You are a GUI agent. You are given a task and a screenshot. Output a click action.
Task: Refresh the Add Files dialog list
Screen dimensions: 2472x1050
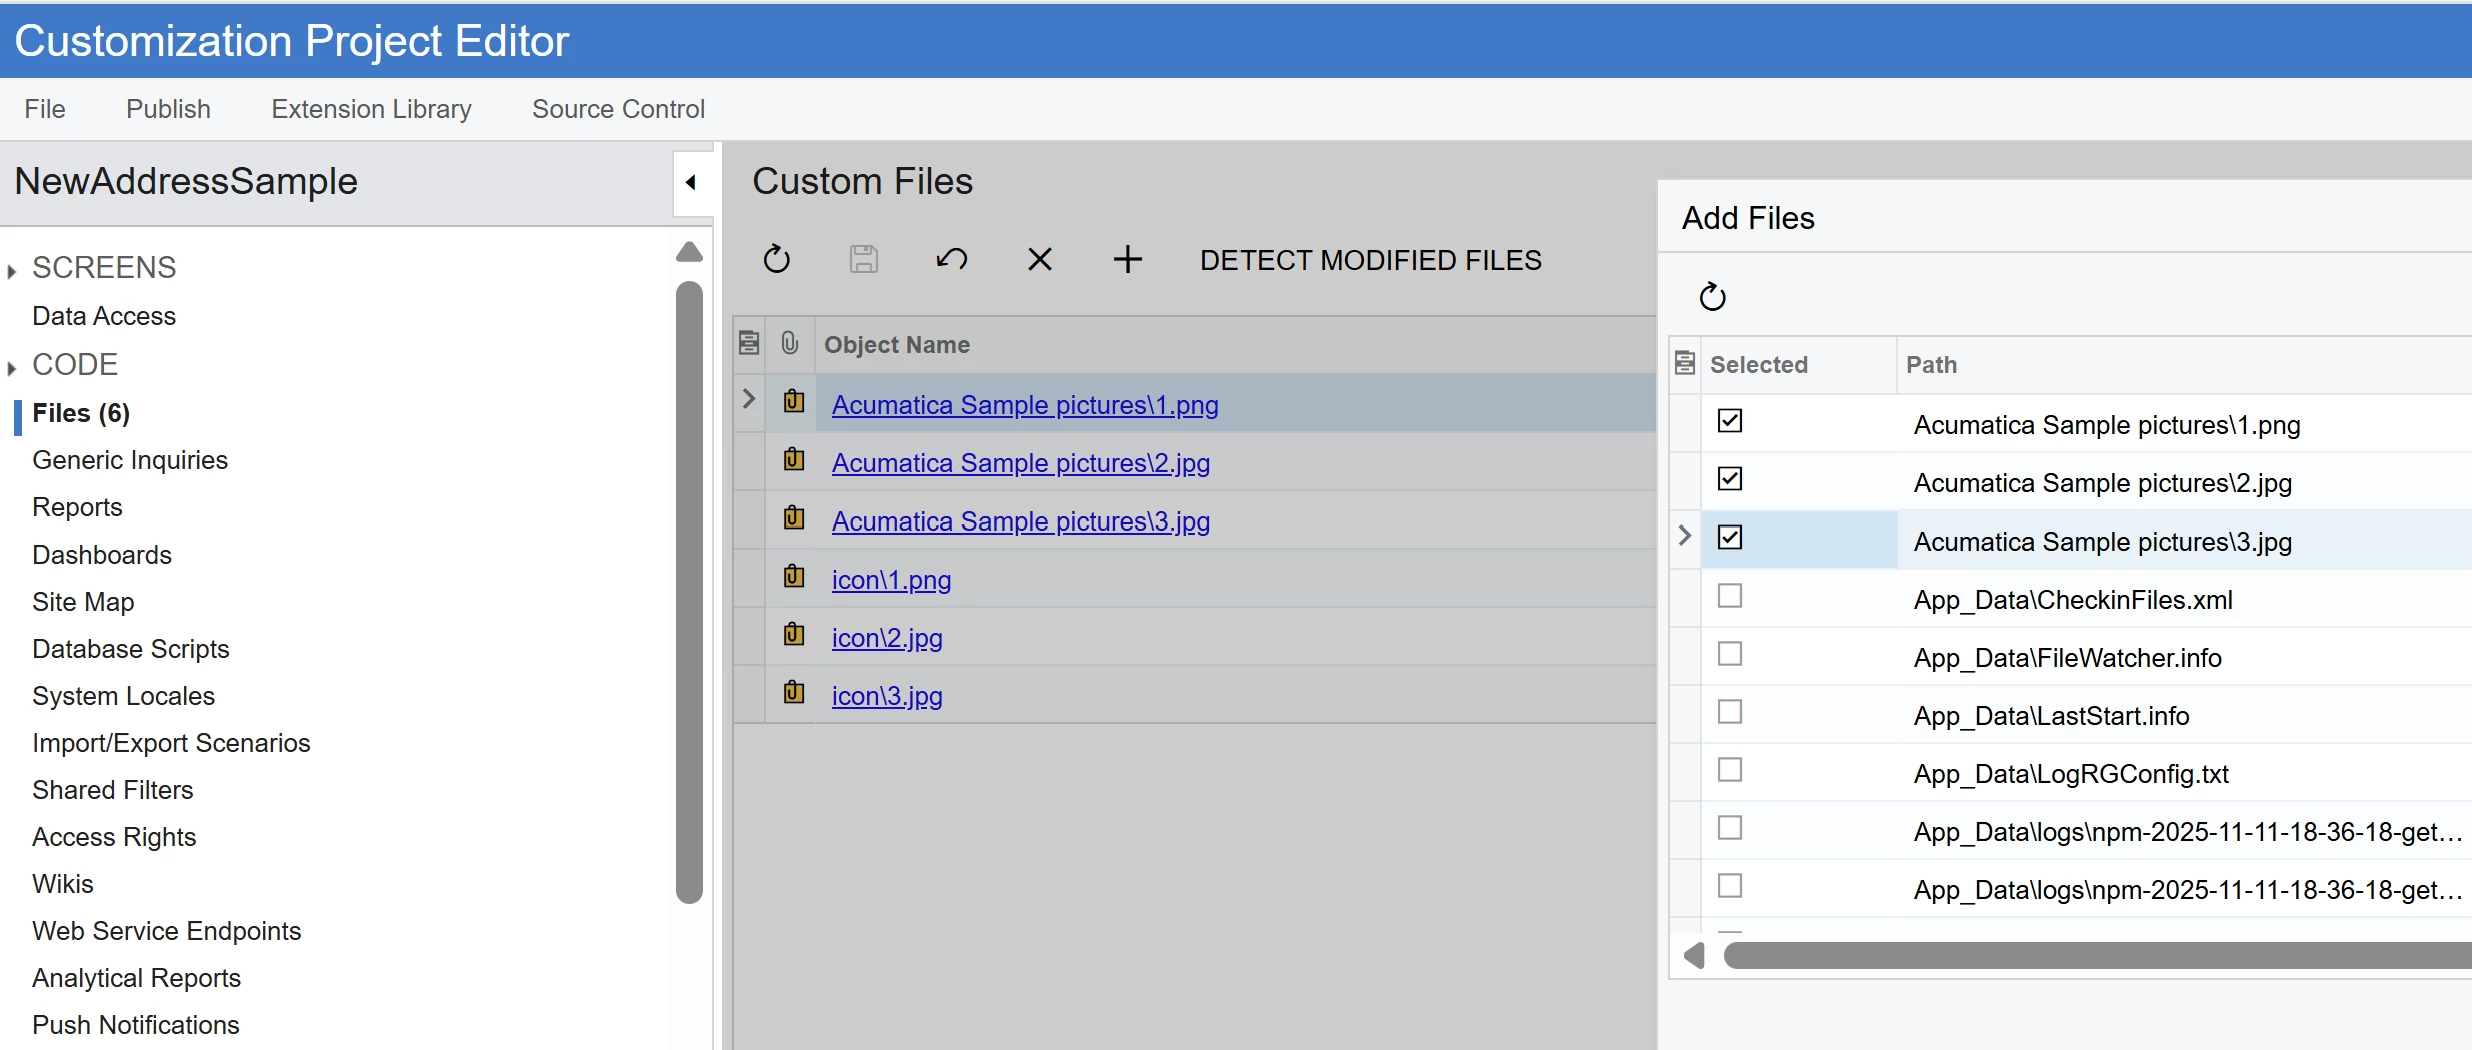(1712, 297)
